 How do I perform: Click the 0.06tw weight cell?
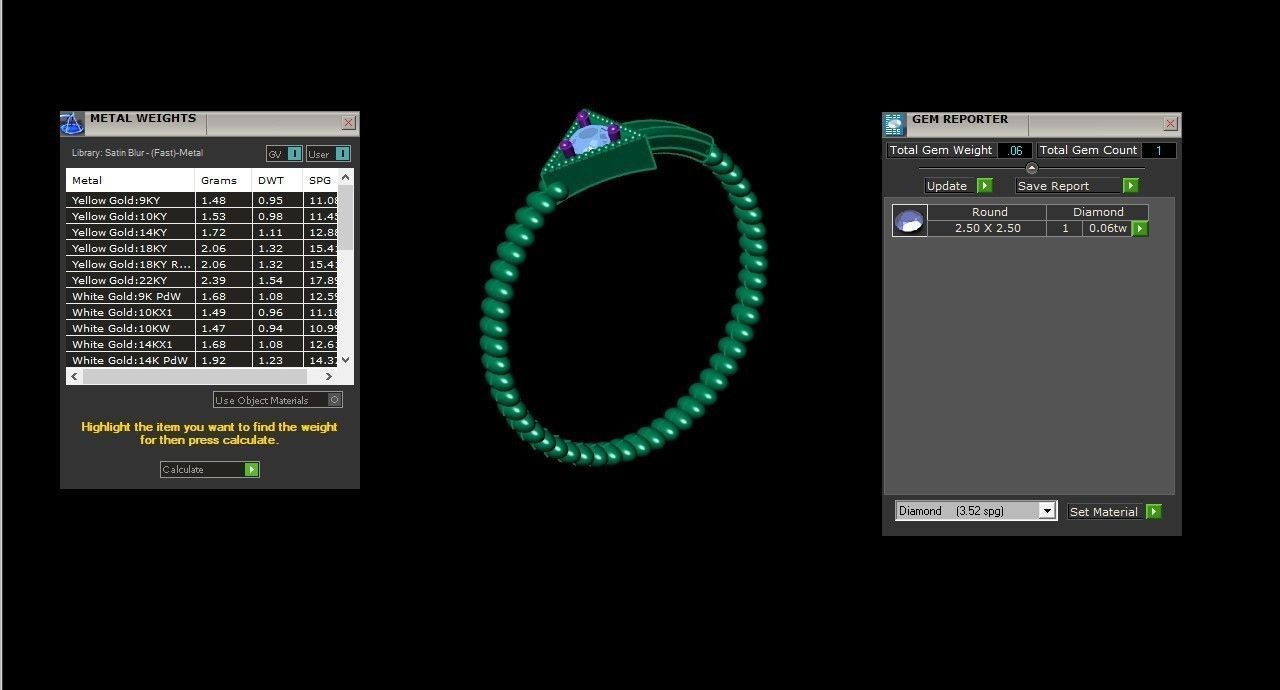tap(1107, 229)
